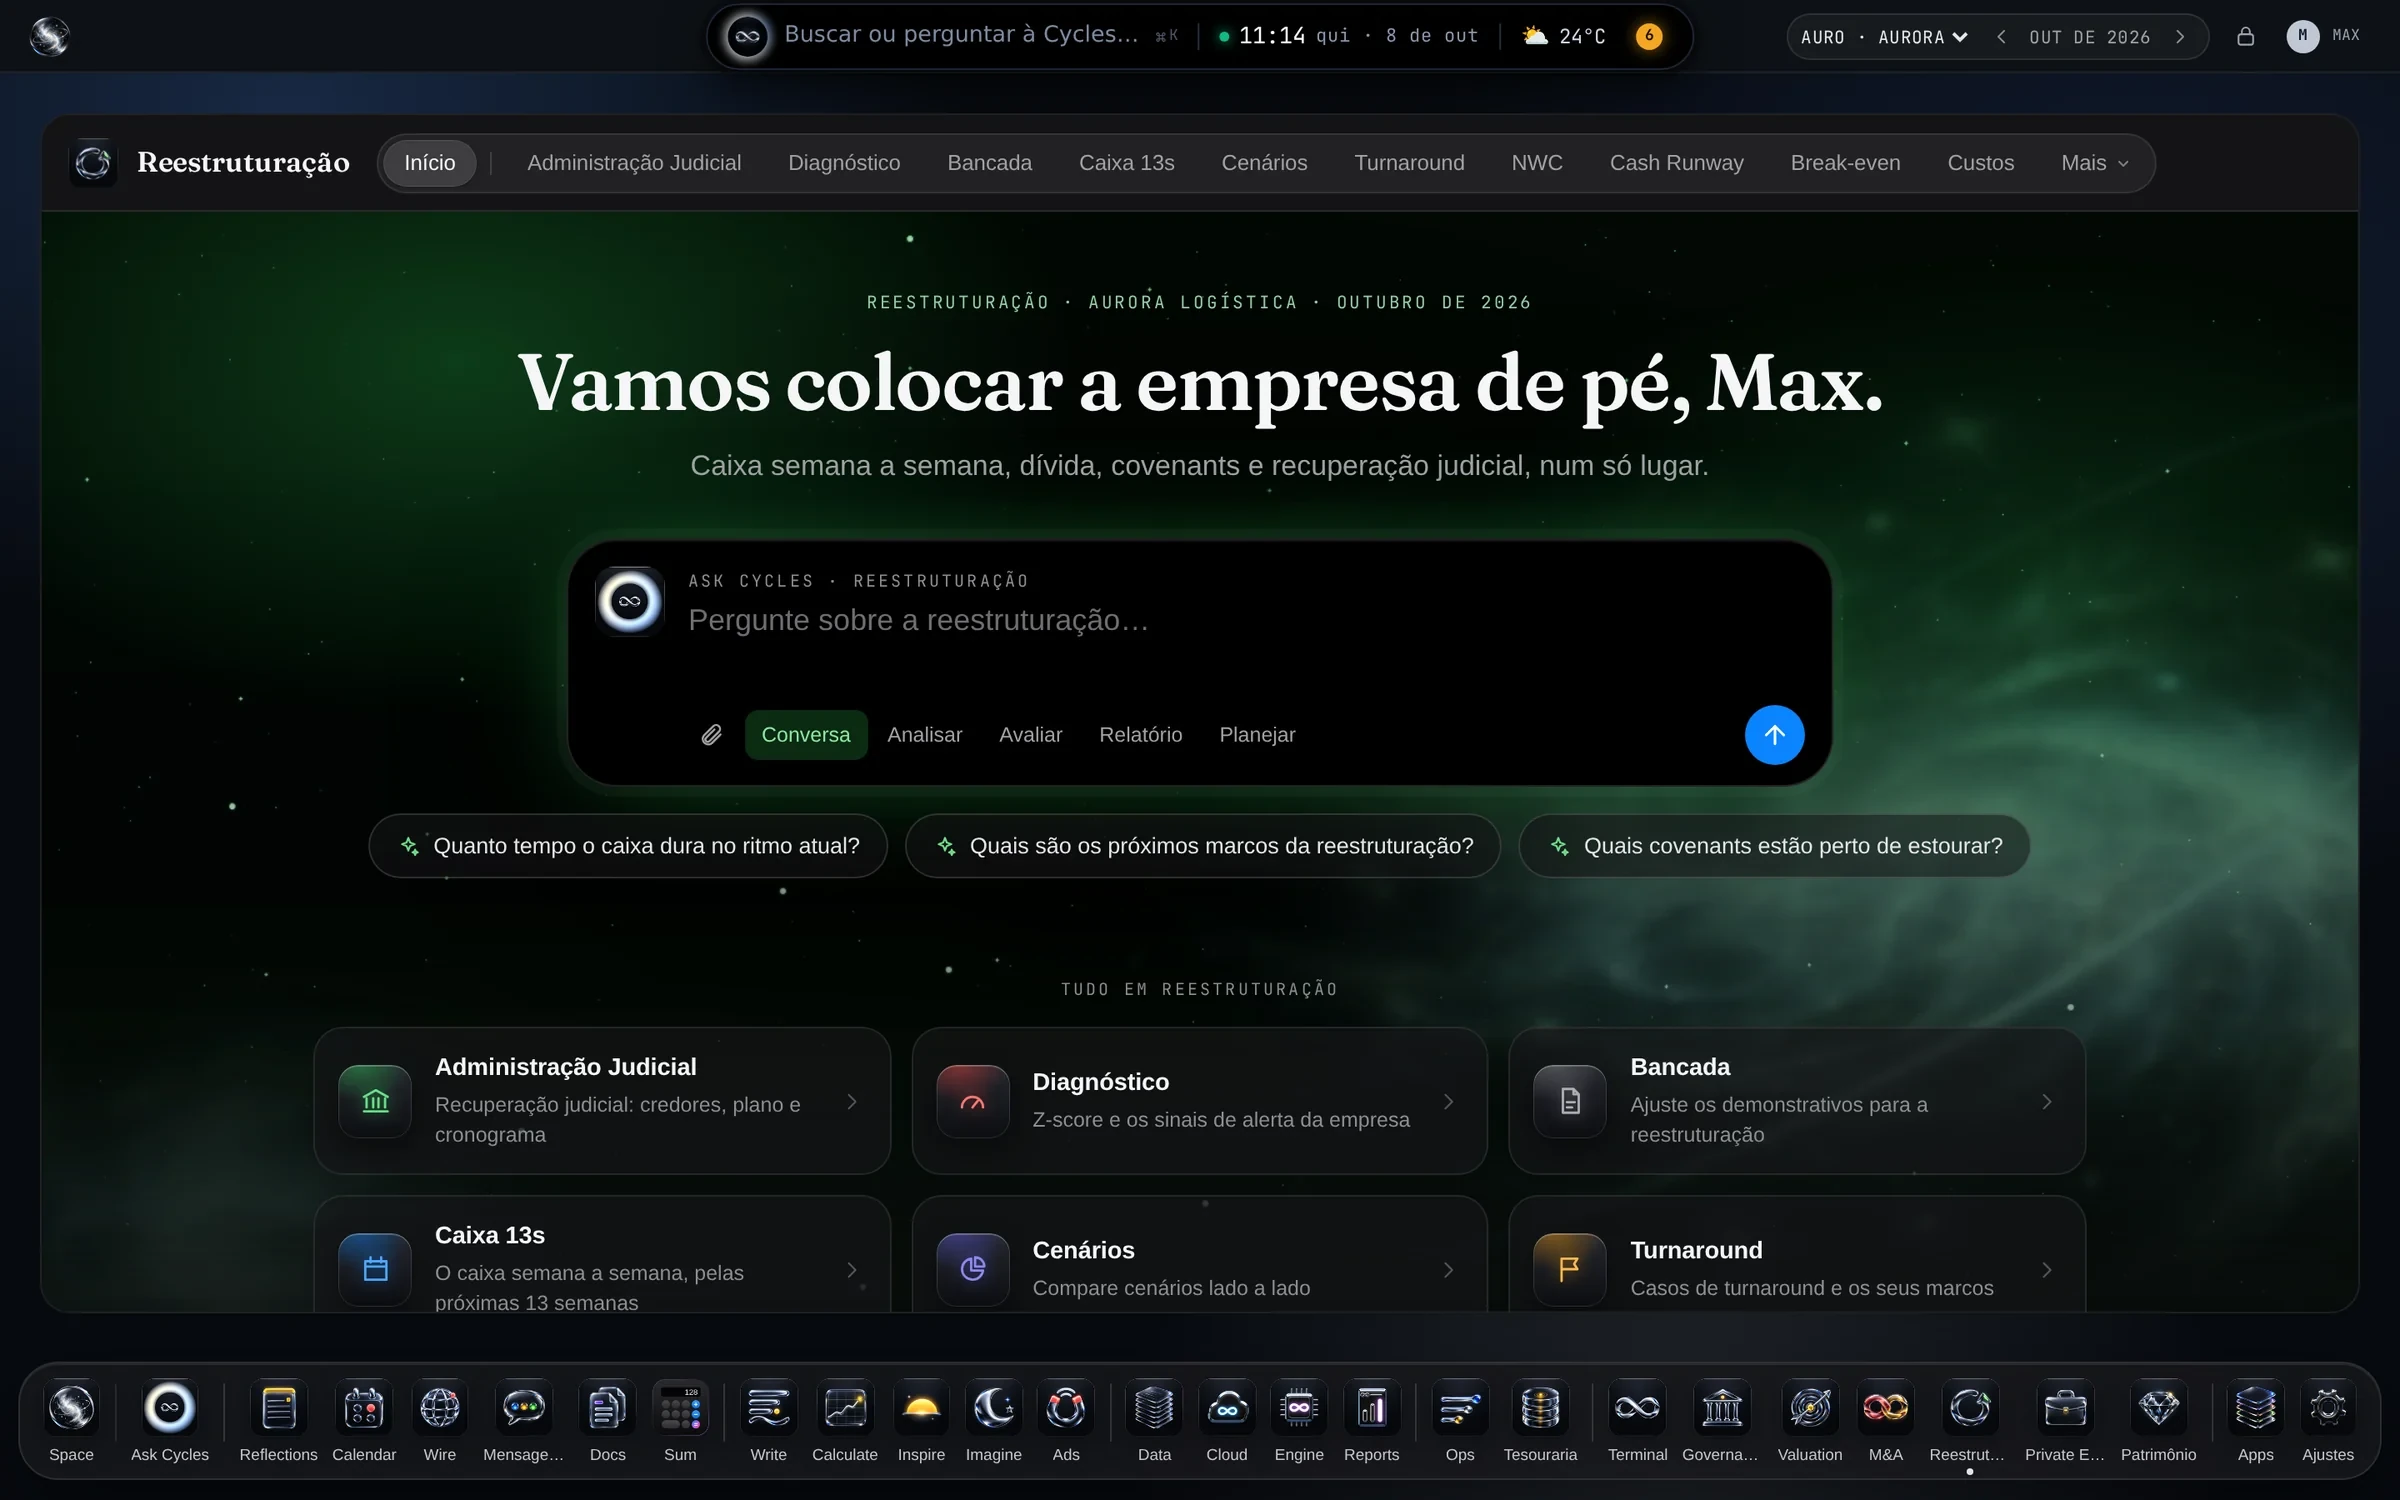Switch to the Cash Runway tab

click(x=1676, y=163)
